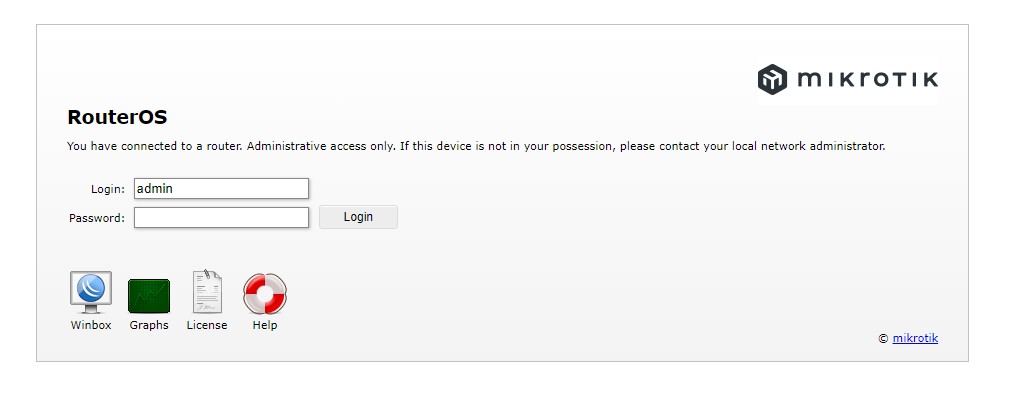The height and width of the screenshot is (400, 1009).
Task: Click the Help text label
Action: [x=265, y=325]
